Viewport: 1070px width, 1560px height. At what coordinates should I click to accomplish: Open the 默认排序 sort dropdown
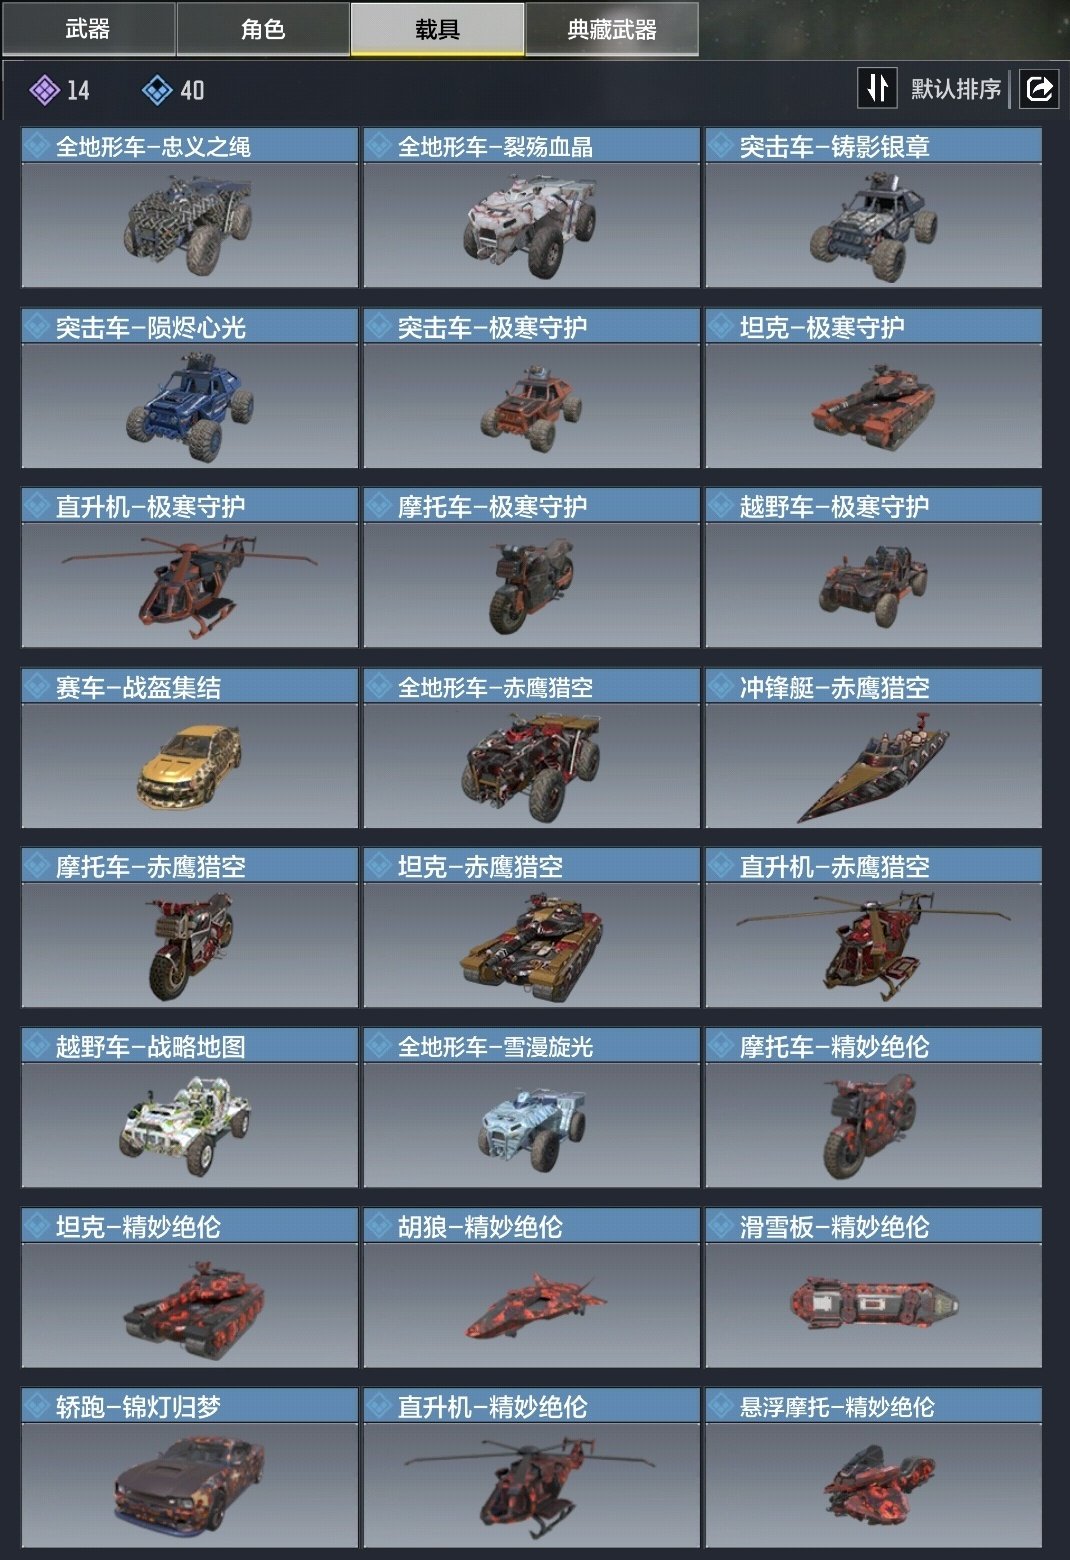(x=955, y=89)
